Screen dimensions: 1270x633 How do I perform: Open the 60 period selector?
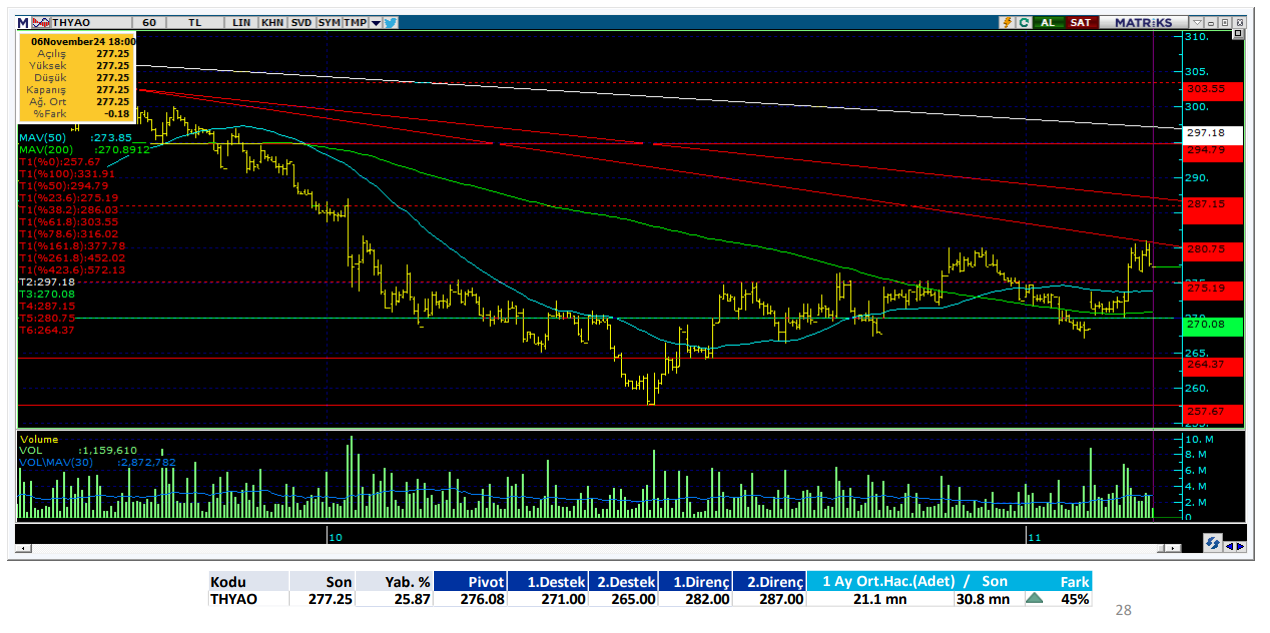coord(149,22)
